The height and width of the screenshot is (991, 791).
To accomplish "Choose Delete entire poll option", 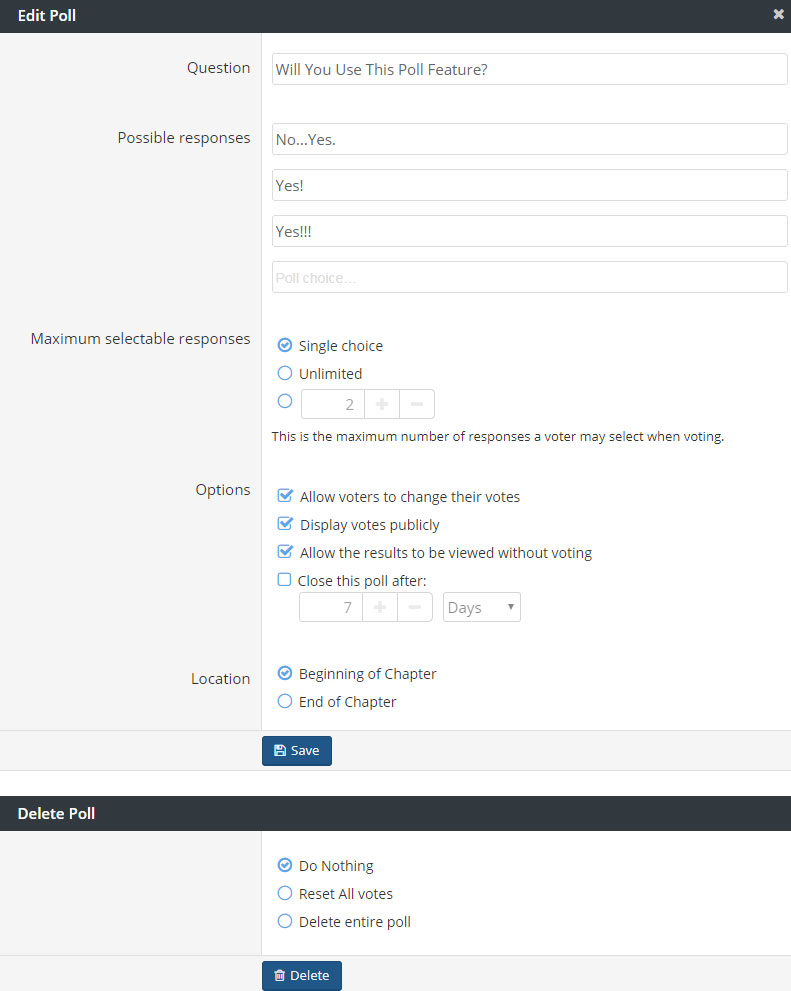I will 285,922.
